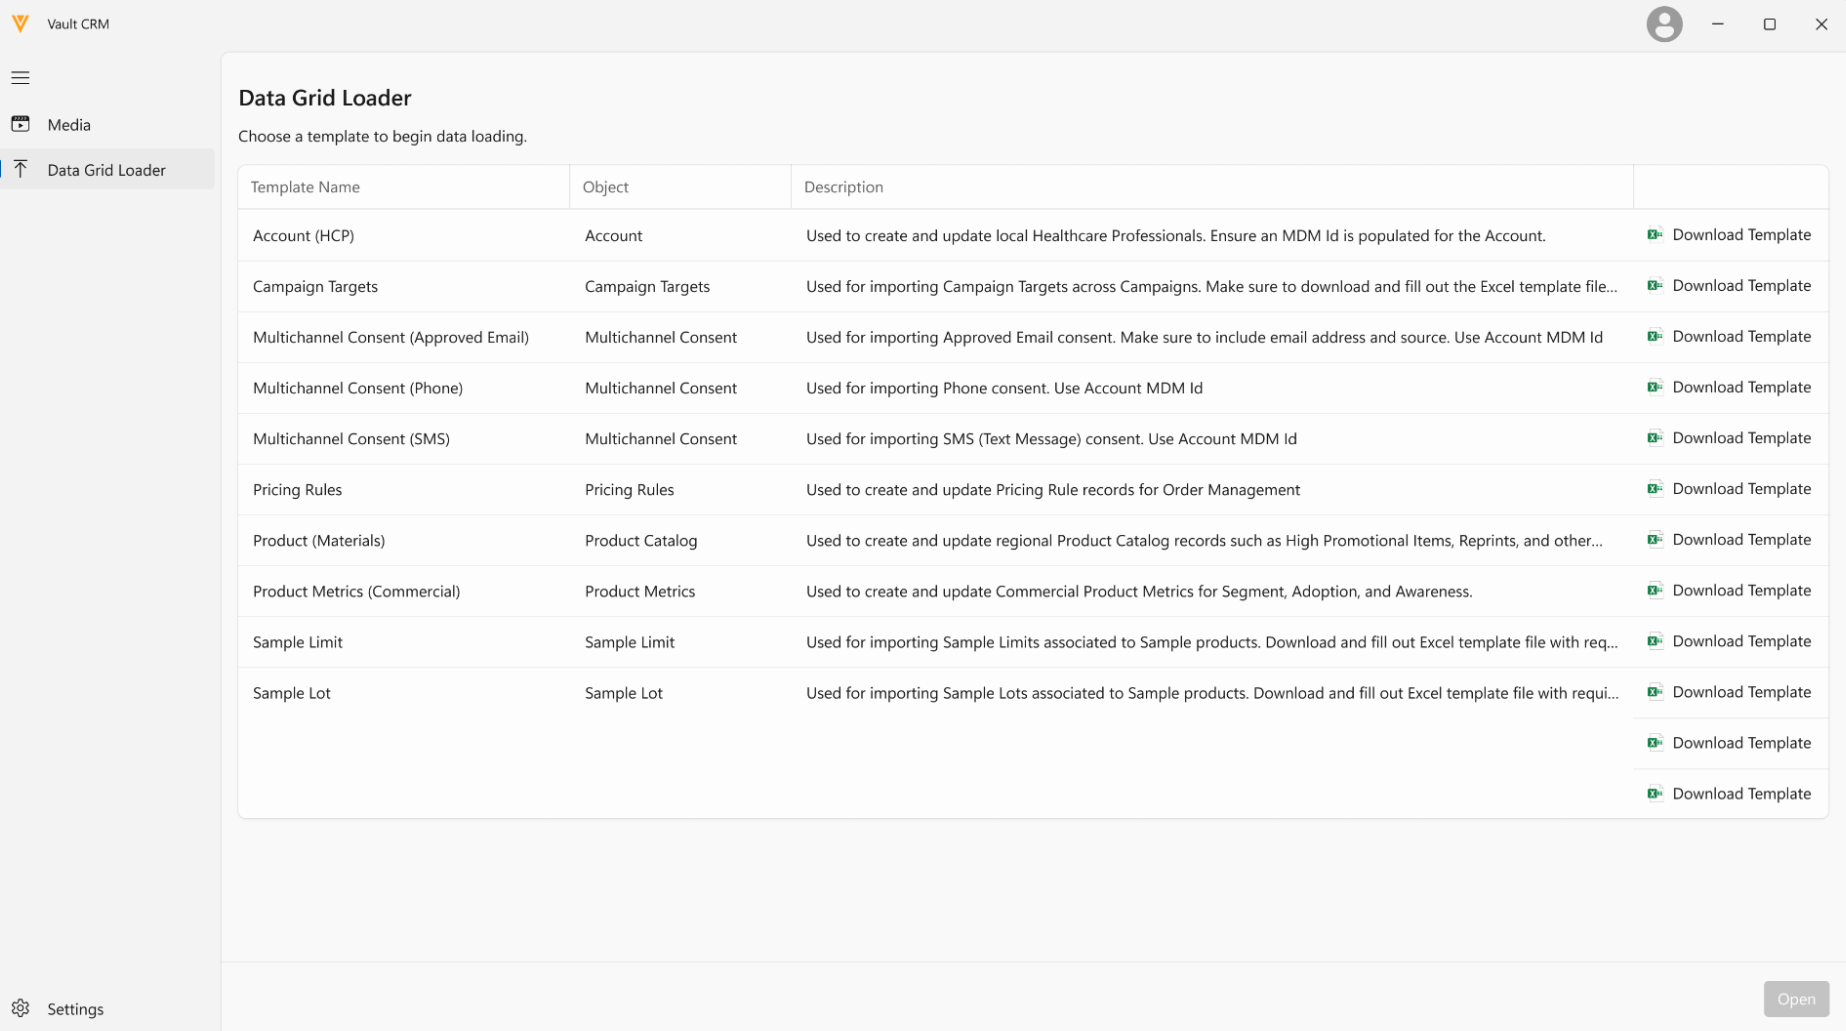This screenshot has height=1031, width=1846.
Task: Click the Media icon in sidebar
Action: [x=20, y=124]
